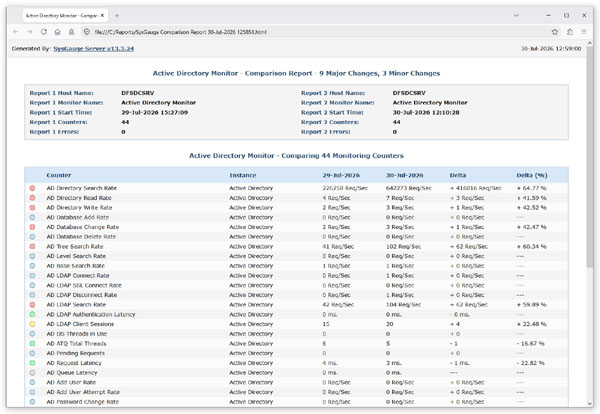Close the Active Directory Monitor tab
This screenshot has height=414, width=600.
[102, 16]
